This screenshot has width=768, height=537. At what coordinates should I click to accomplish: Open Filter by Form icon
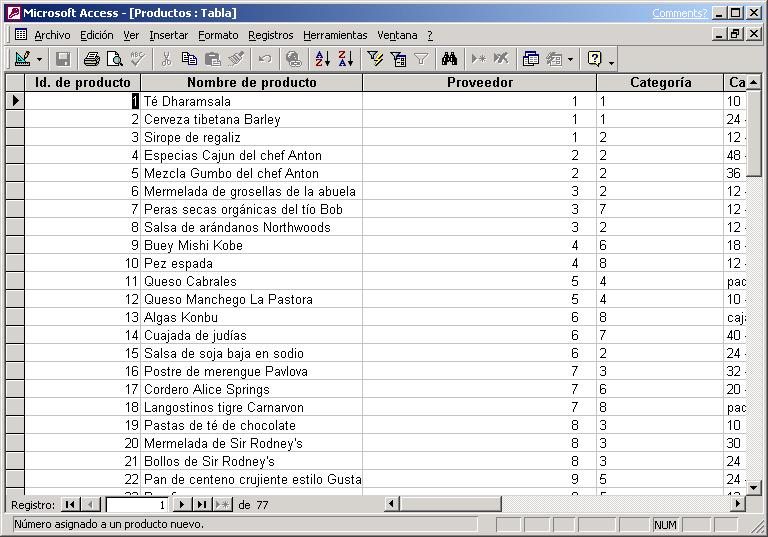[398, 59]
